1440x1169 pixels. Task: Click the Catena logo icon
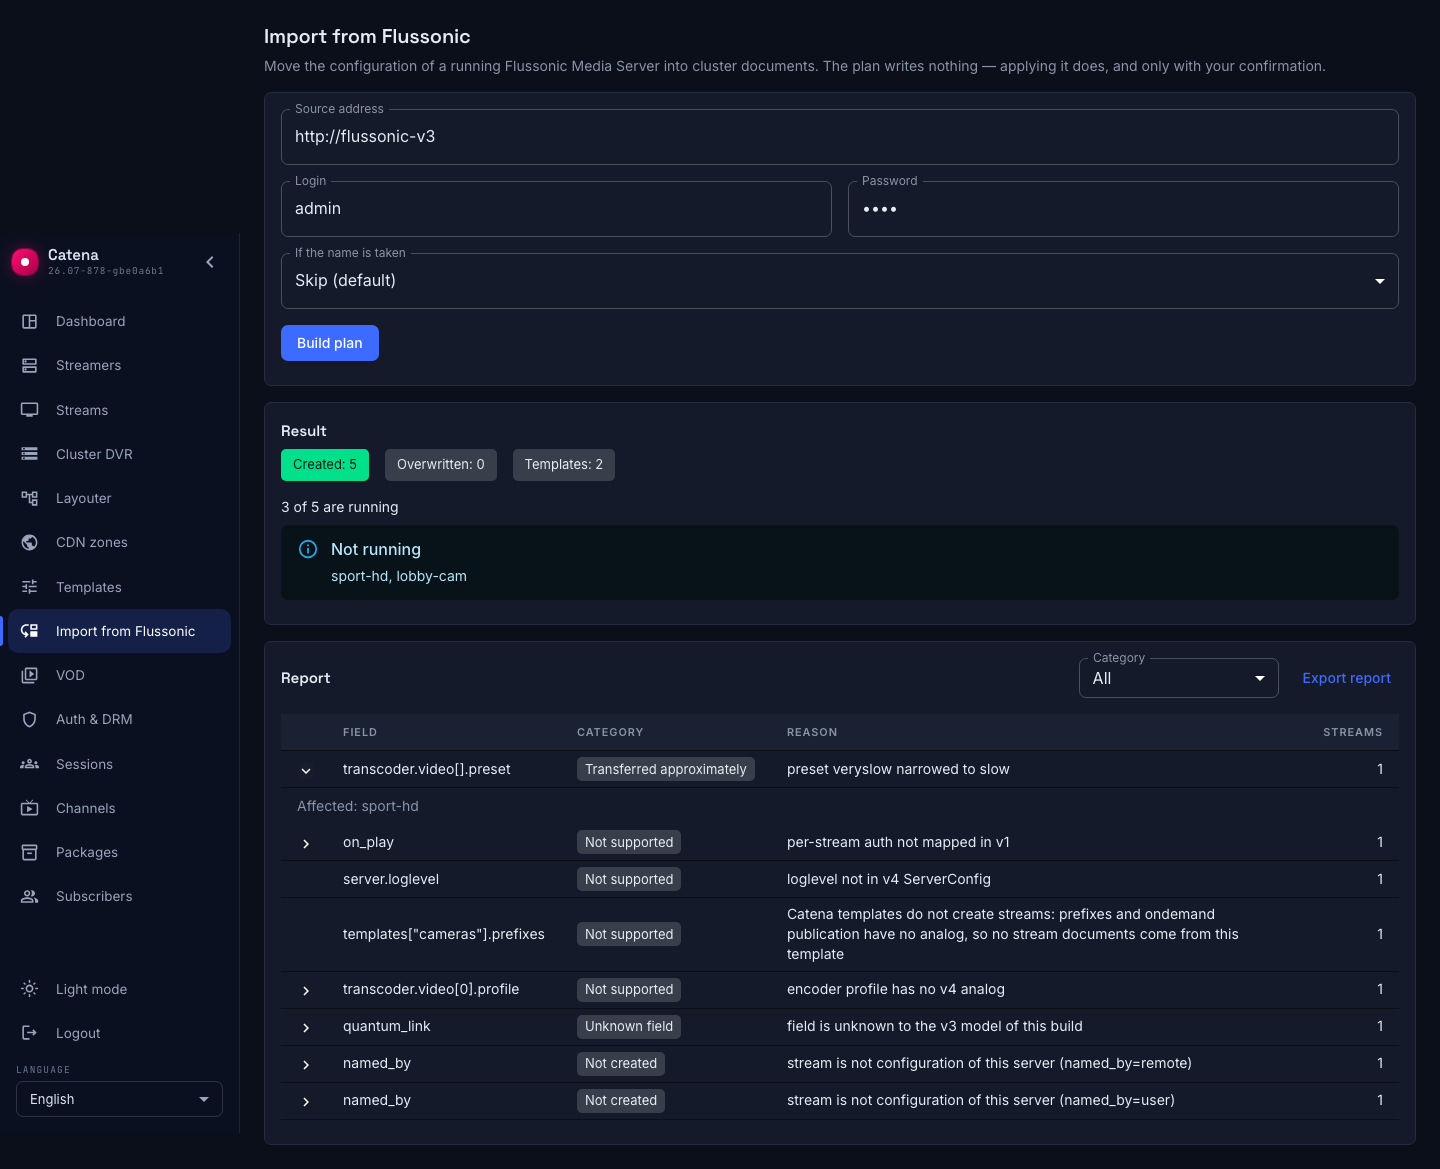coord(25,262)
